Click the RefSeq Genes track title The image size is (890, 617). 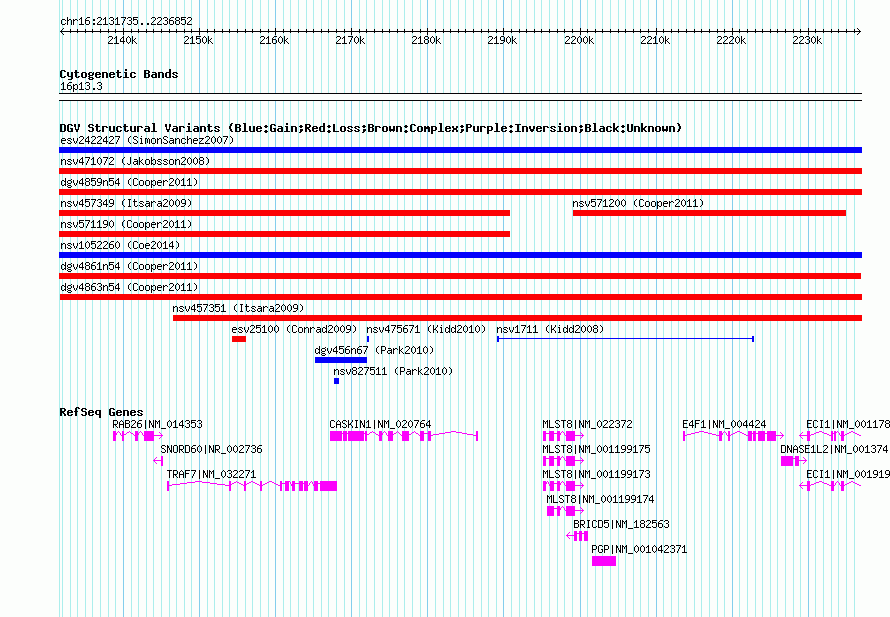[101, 412]
